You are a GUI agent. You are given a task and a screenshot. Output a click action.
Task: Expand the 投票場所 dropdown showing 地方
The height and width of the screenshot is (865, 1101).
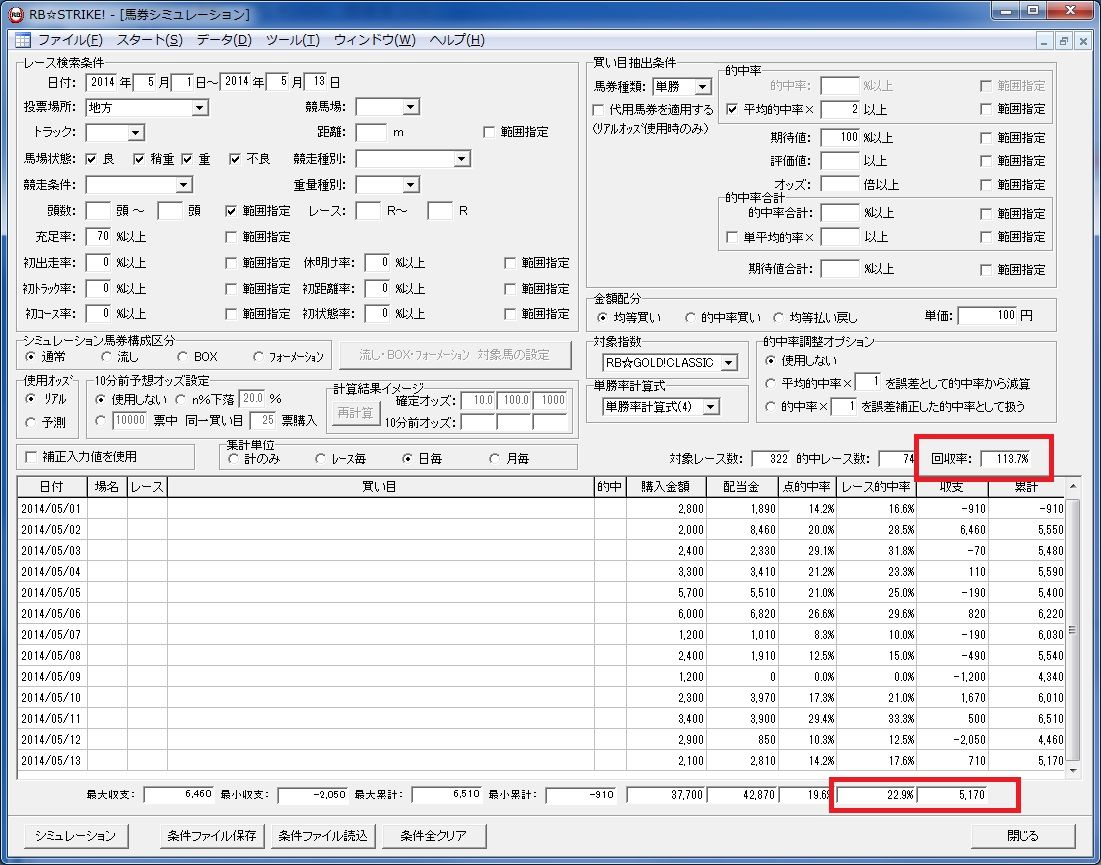pyautogui.click(x=200, y=108)
